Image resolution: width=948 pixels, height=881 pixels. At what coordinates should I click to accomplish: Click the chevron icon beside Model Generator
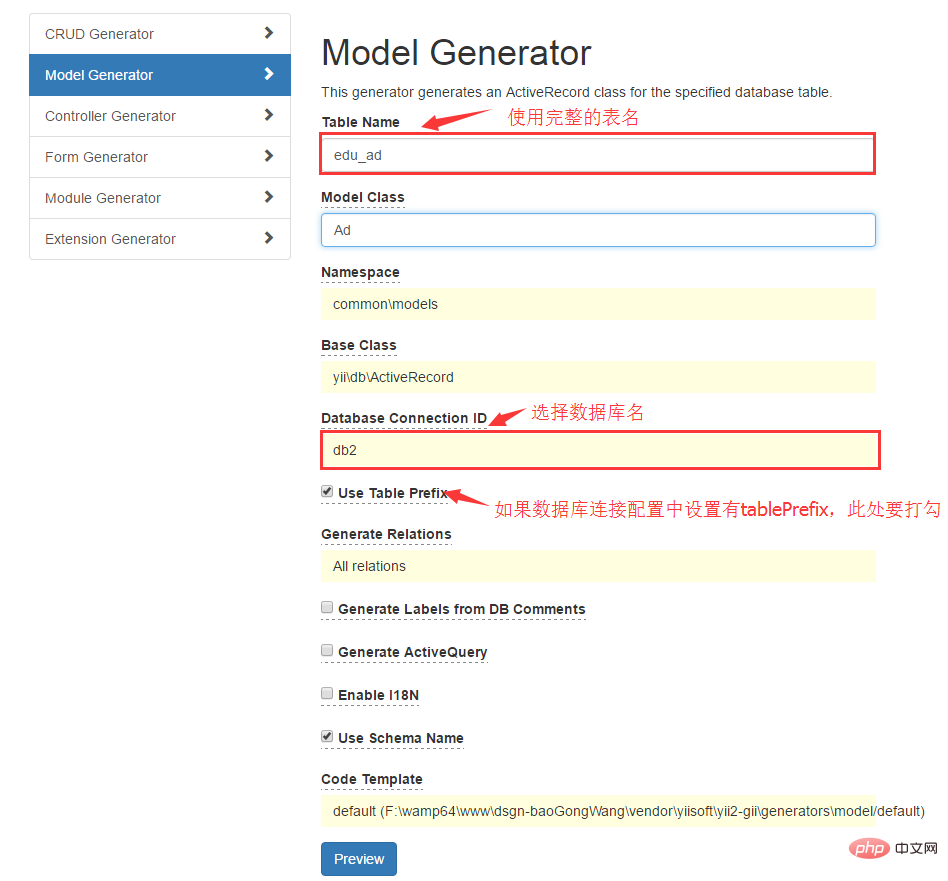(268, 74)
